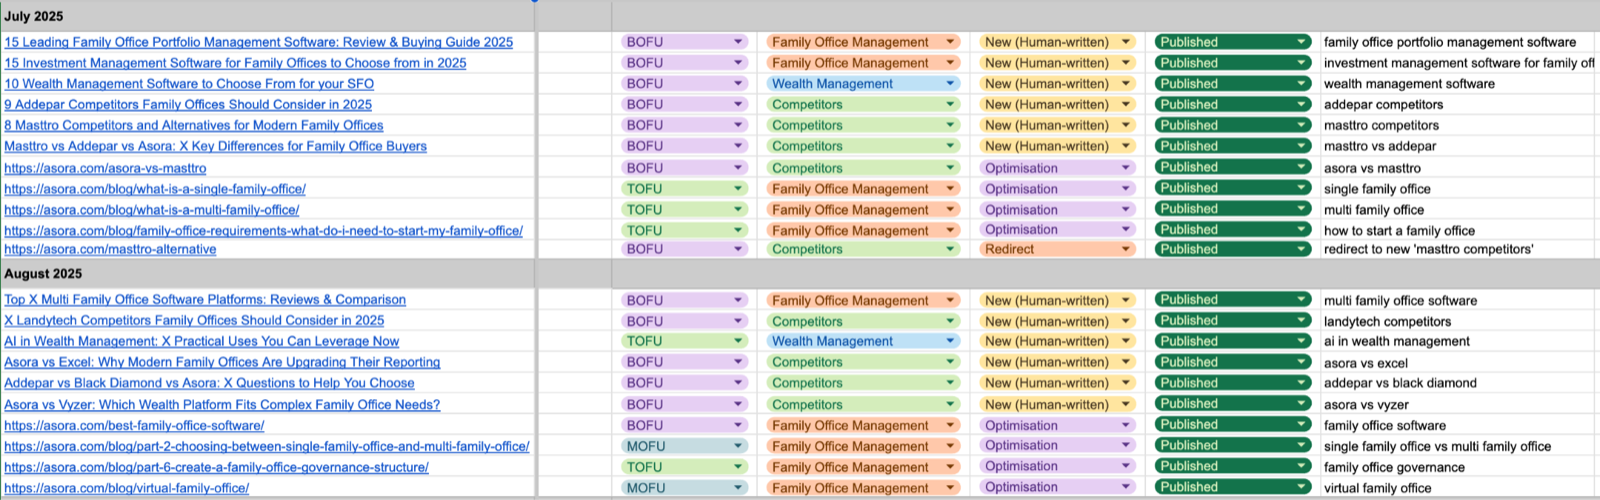Viewport: 1600px width, 500px height.
Task: Open Optimisation dropdown in asora vs masttro row
Action: (1057, 168)
